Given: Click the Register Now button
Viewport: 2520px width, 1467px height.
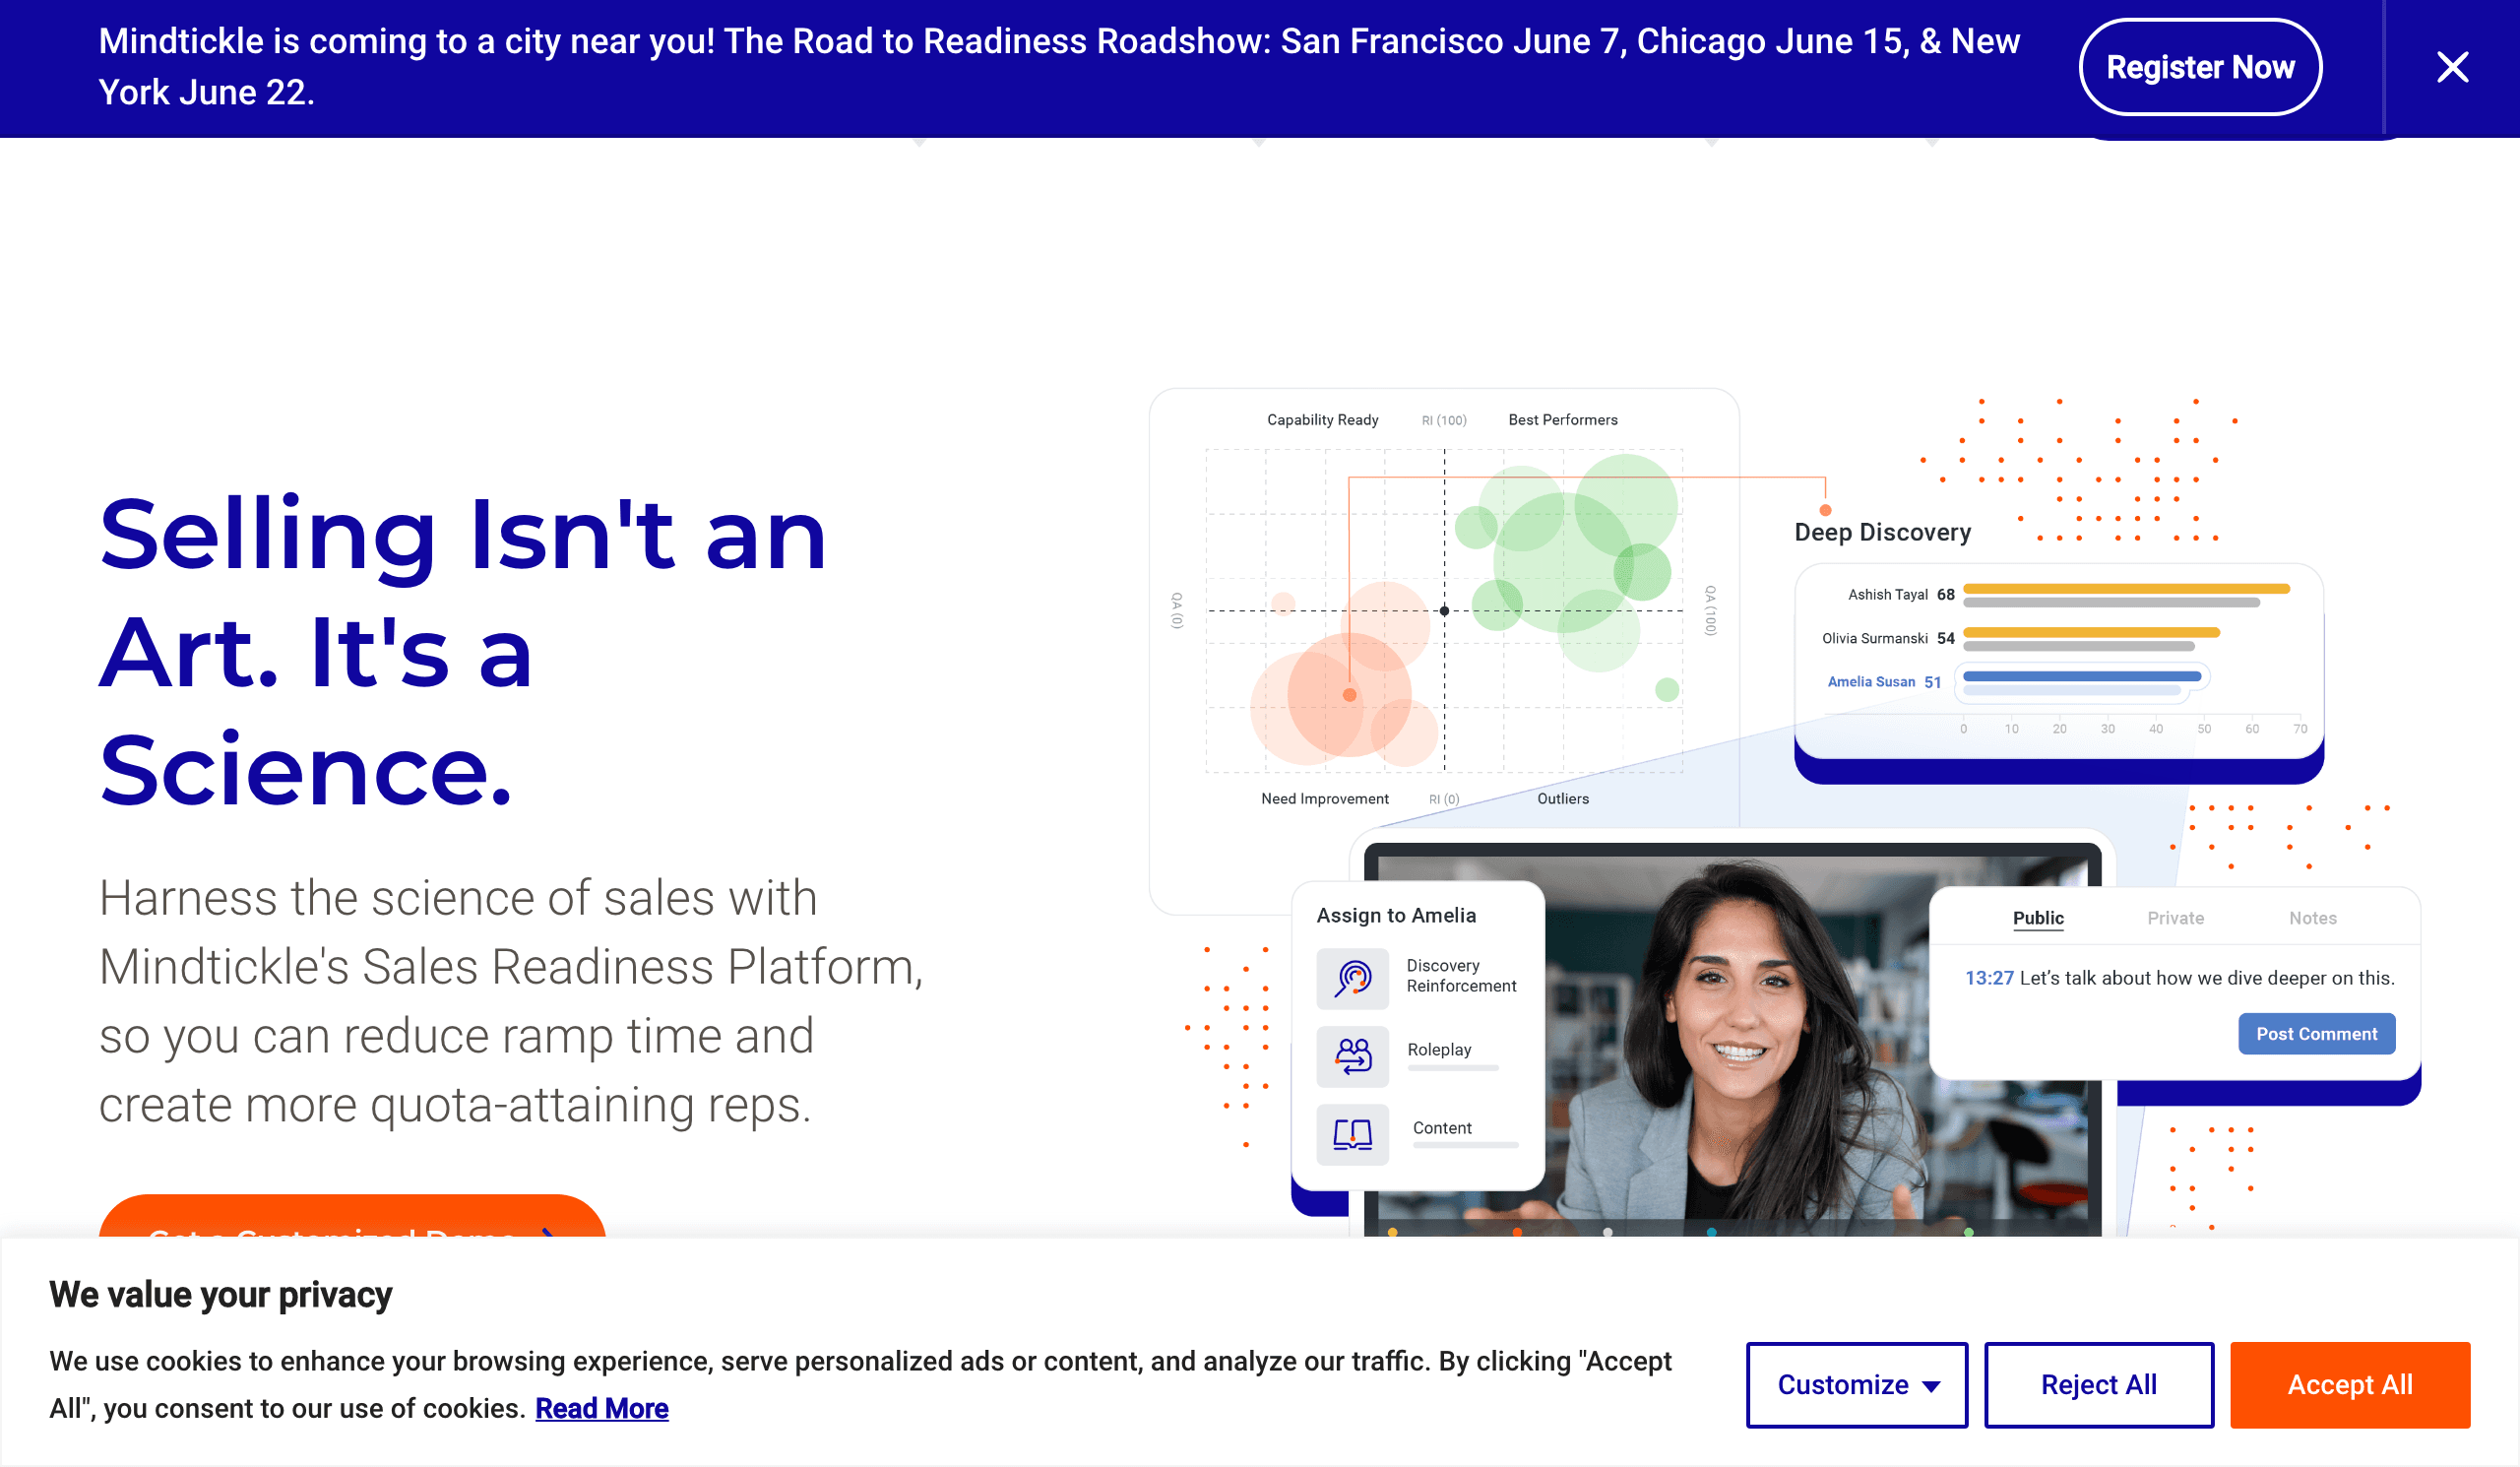Looking at the screenshot, I should 2200,67.
